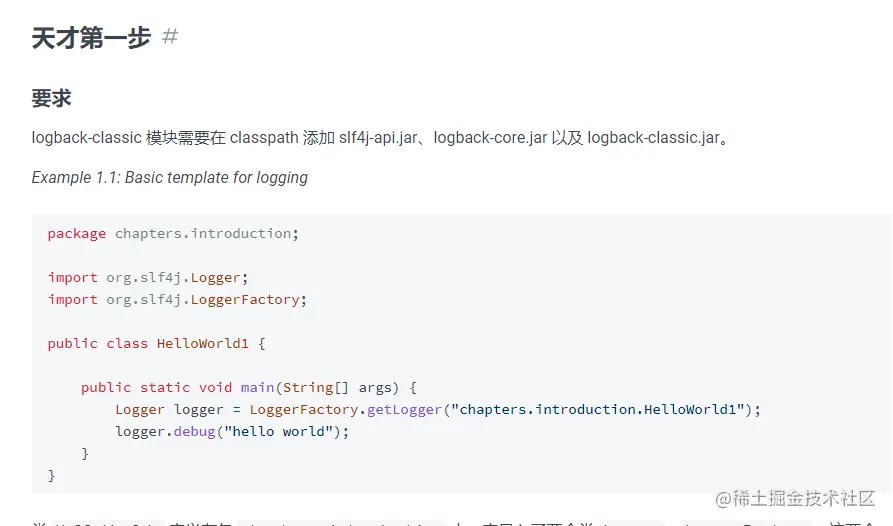Screen dimensions: 893x526
Task: Click the code line 'package chapters.introduction;'
Action: tap(173, 233)
